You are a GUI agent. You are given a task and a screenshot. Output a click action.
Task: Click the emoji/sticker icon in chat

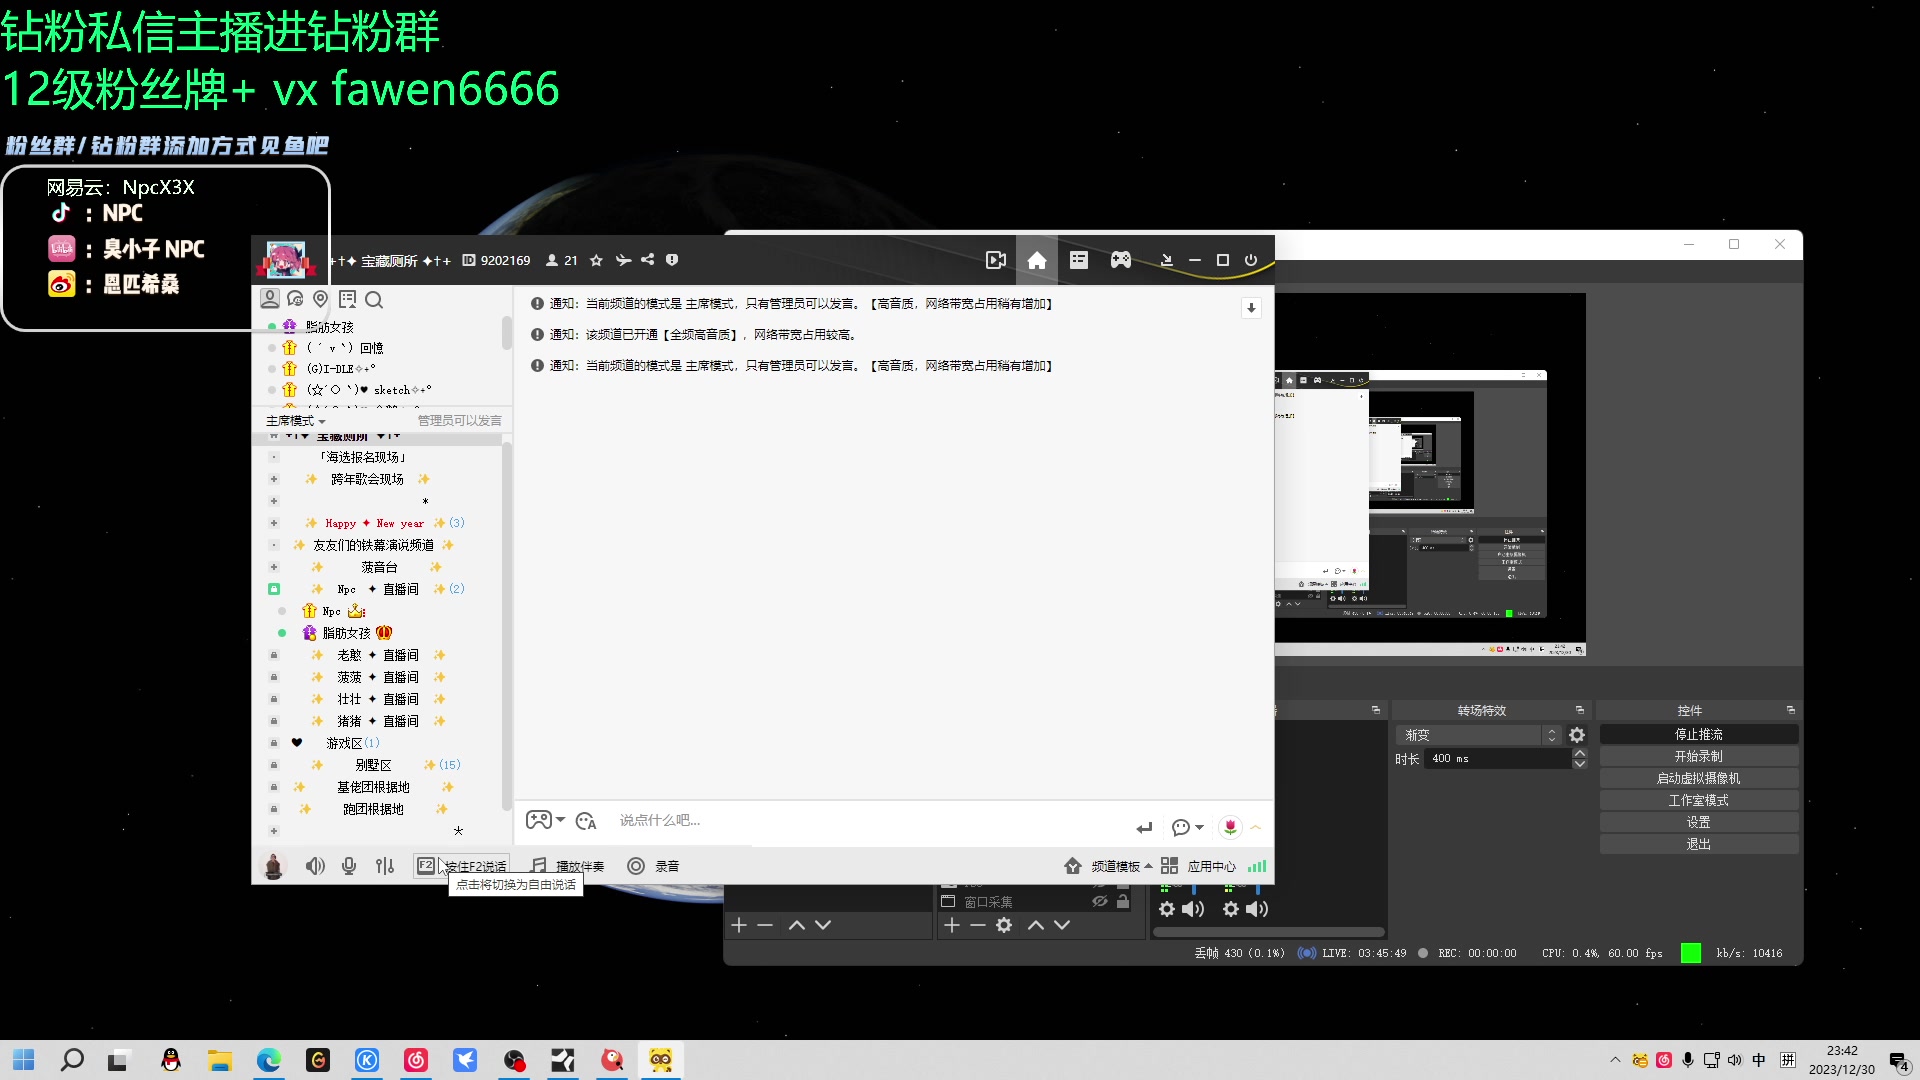click(x=585, y=819)
